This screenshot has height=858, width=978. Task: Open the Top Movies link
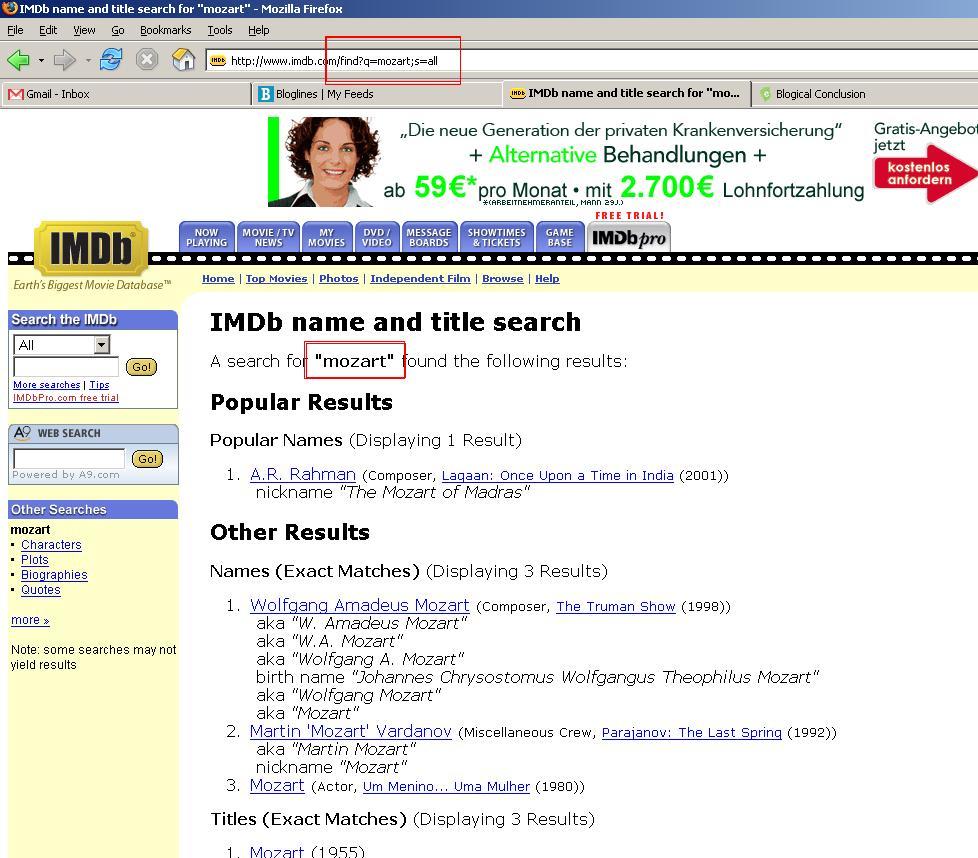click(x=276, y=279)
